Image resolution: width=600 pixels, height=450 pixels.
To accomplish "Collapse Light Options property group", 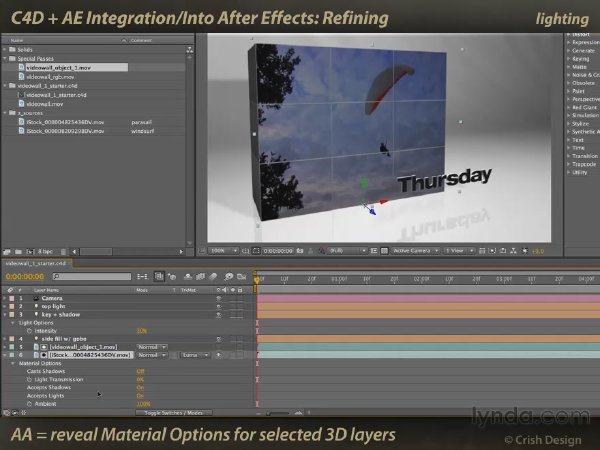I will pos(13,323).
